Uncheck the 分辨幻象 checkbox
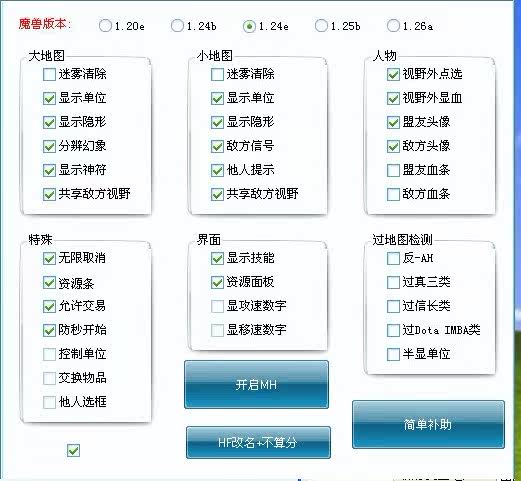 (x=49, y=146)
